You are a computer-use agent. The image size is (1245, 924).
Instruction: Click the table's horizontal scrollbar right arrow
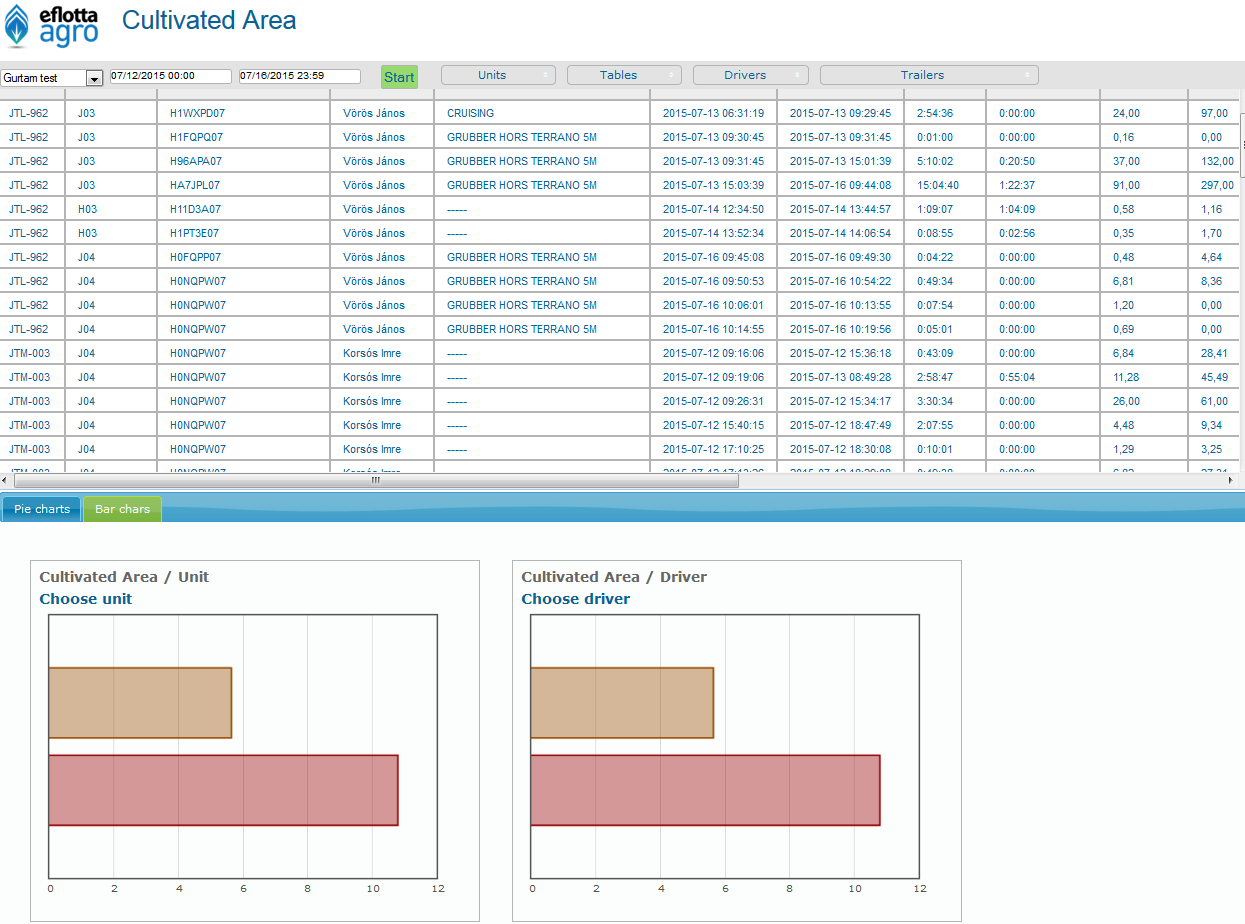[x=1230, y=481]
